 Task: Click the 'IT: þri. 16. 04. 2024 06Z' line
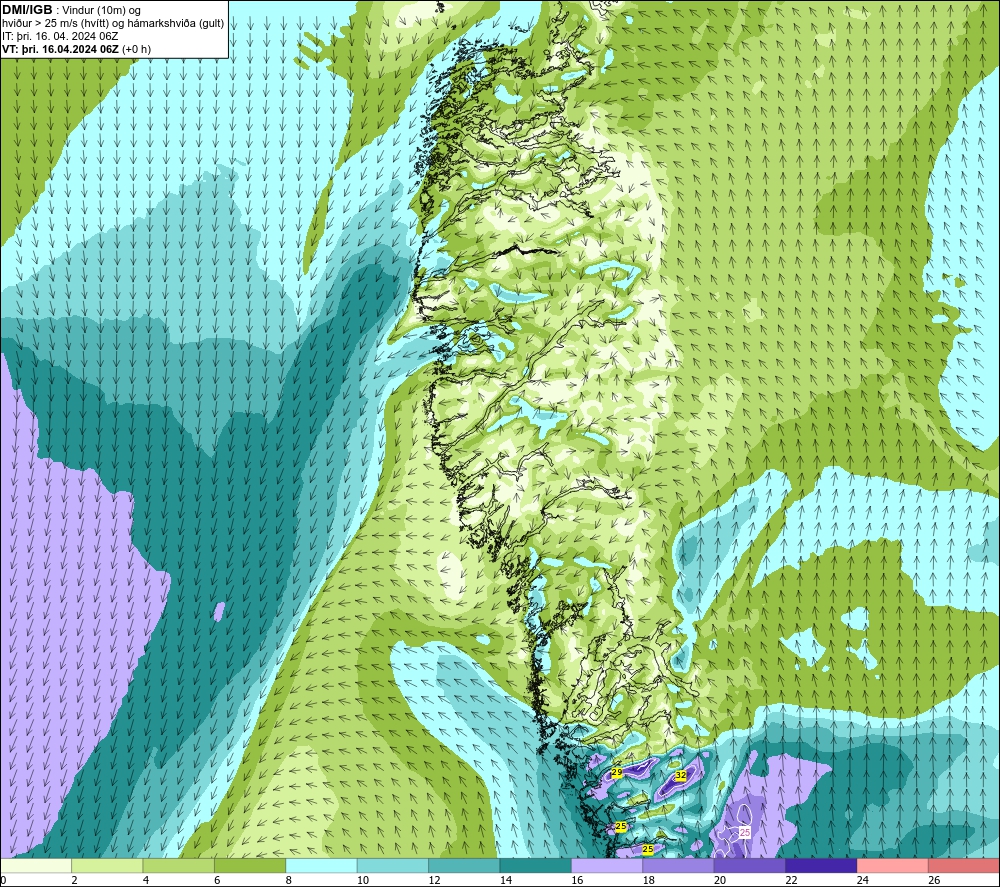coord(60,36)
